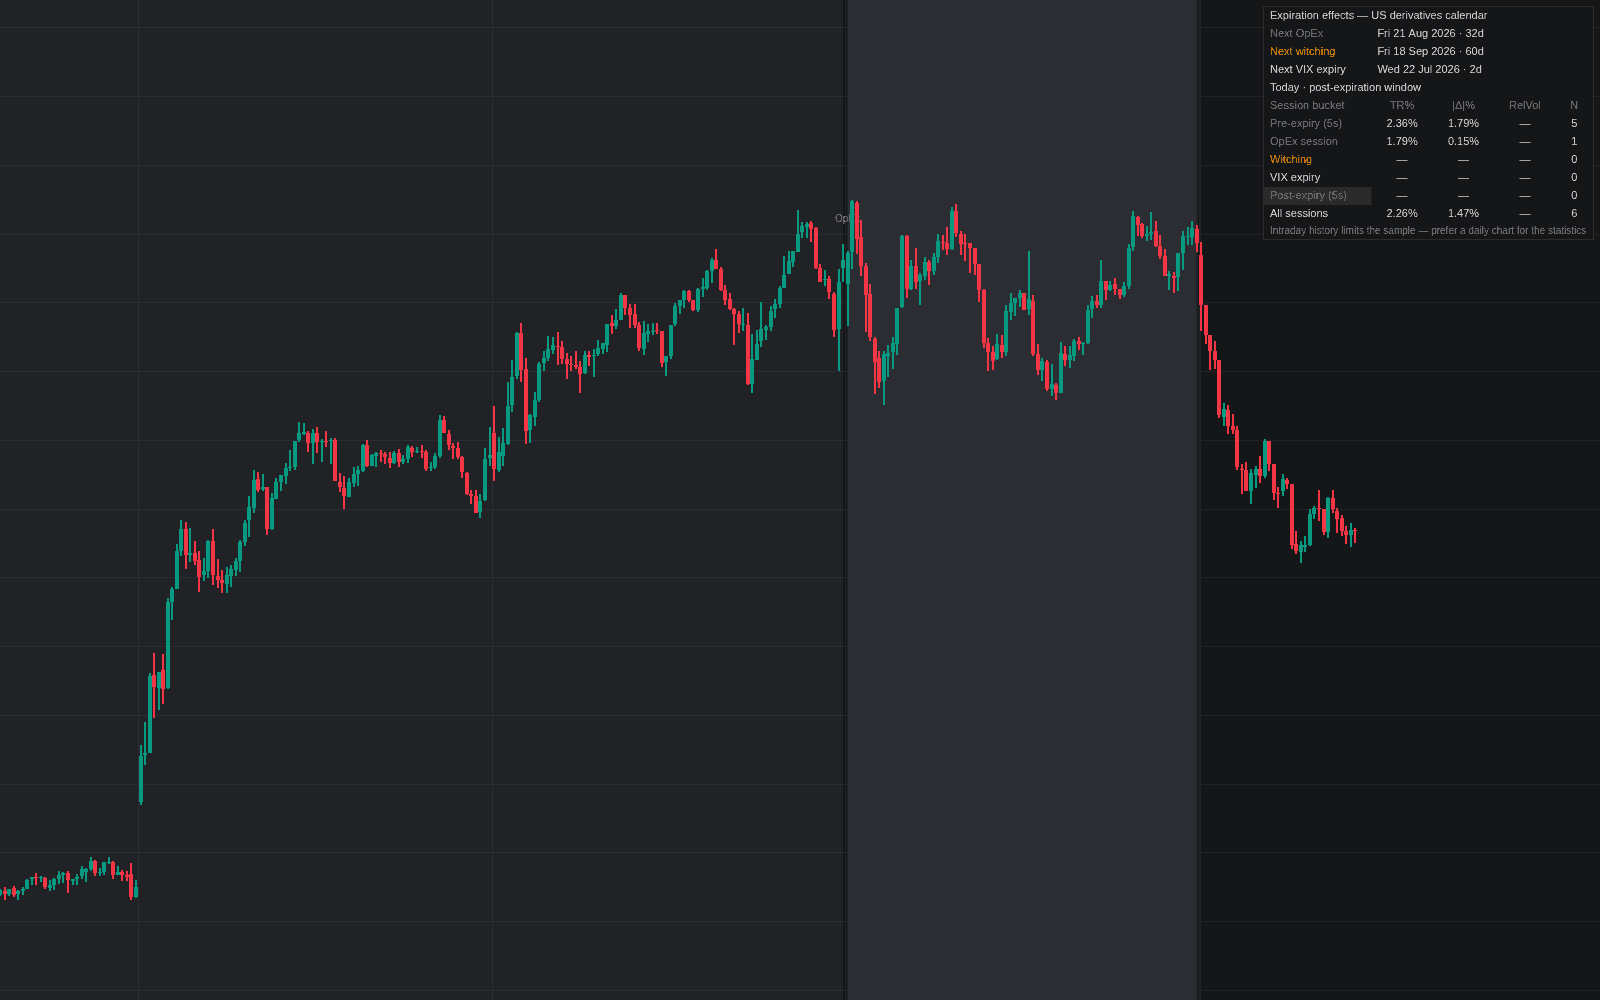Click the intraday history warning footnote
This screenshot has height=1000, width=1600.
1428,230
